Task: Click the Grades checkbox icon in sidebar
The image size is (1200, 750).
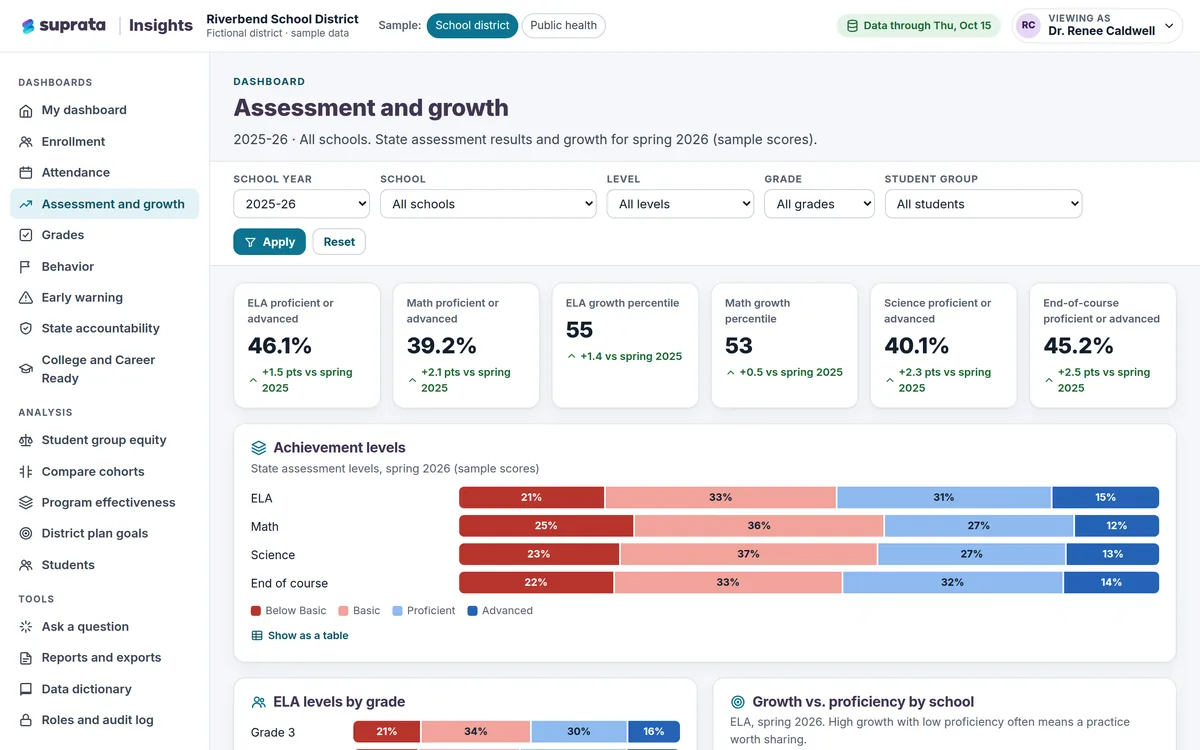Action: point(26,235)
